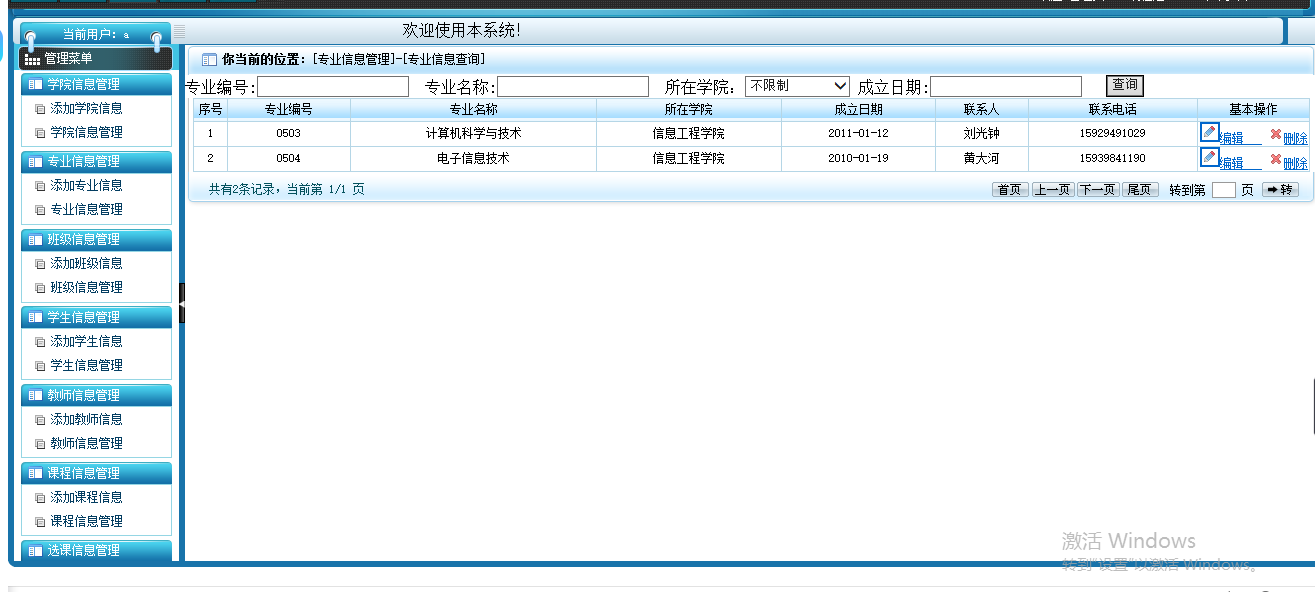Open 课程信息管理 submenu item under 添加课程信息
This screenshot has width=1315, height=592.
click(86, 522)
